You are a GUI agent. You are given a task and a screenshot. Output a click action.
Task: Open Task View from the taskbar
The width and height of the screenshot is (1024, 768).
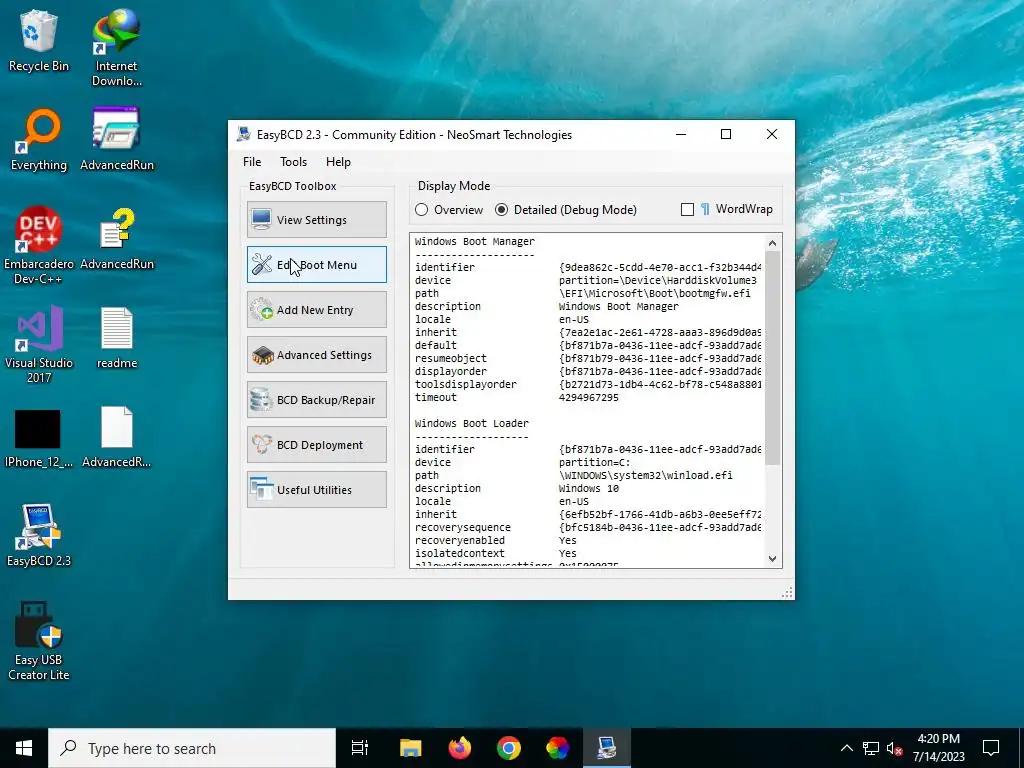point(360,748)
